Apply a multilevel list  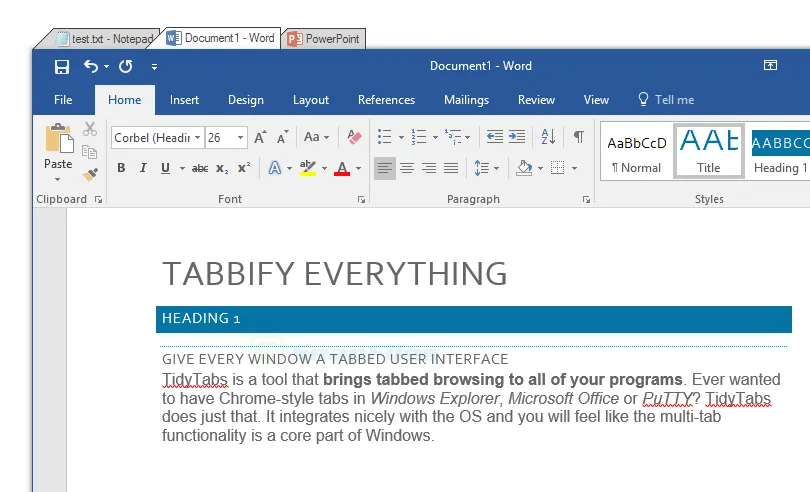[x=453, y=137]
